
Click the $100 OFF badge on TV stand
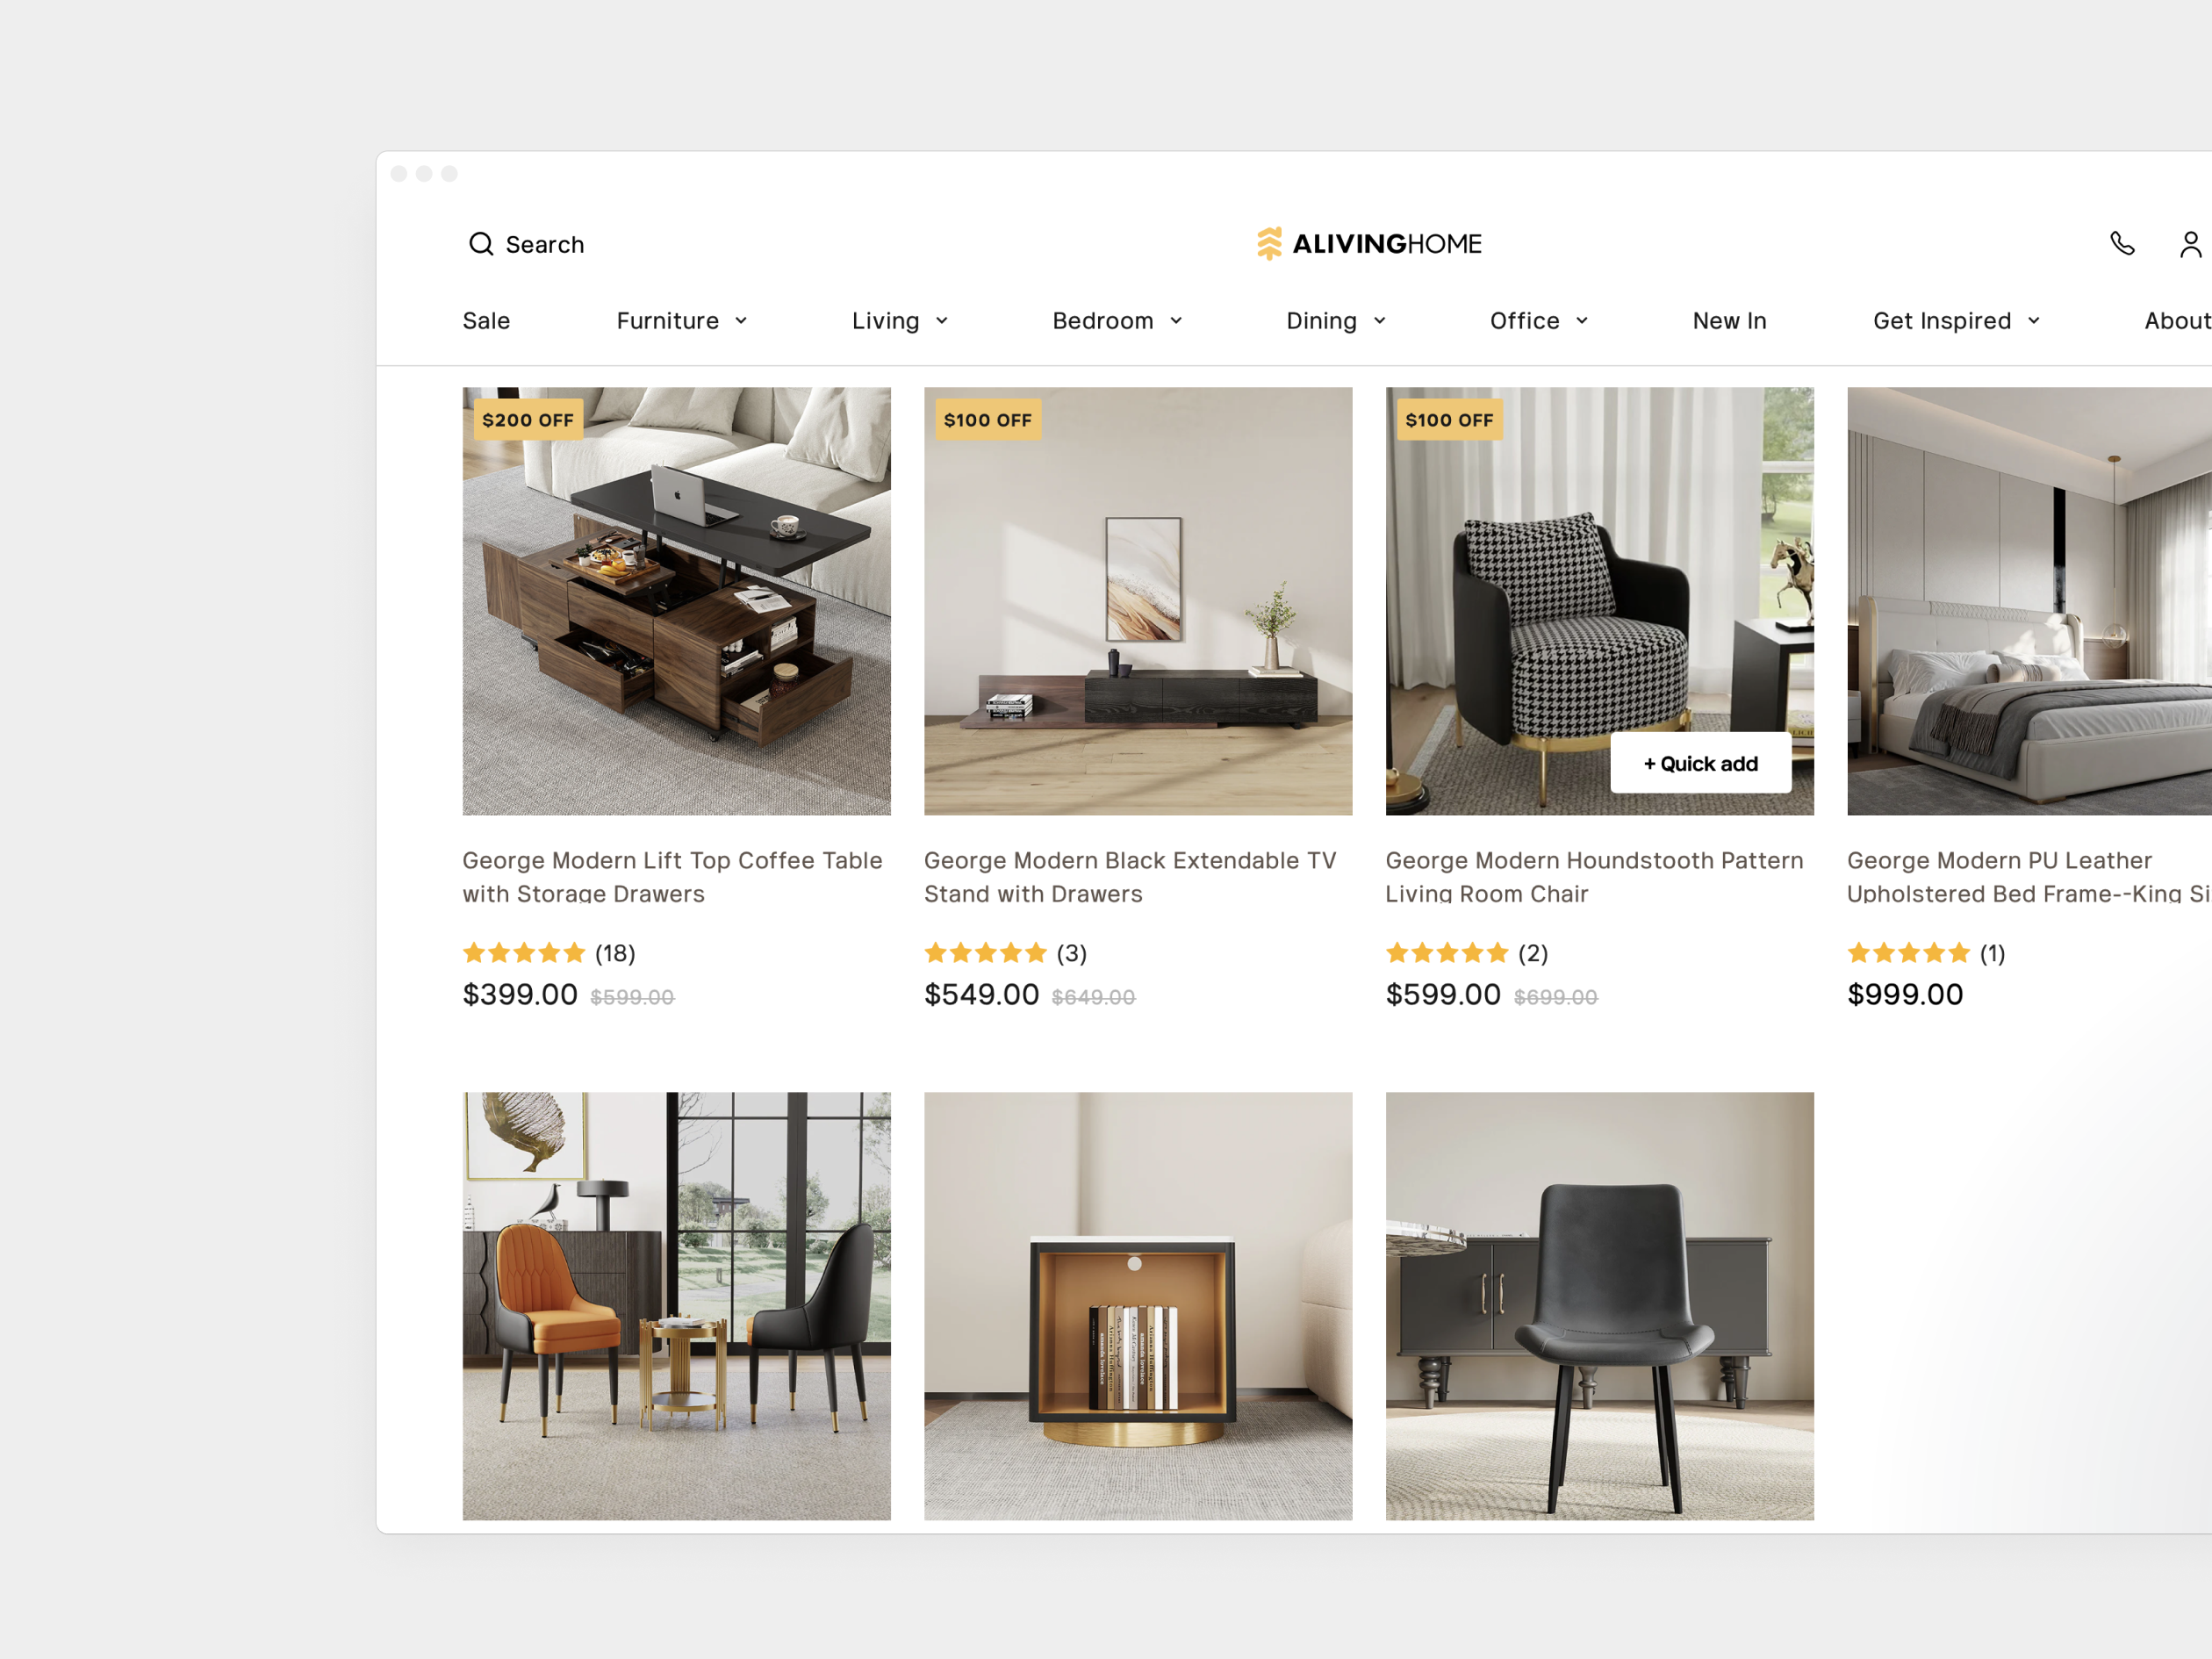[987, 420]
